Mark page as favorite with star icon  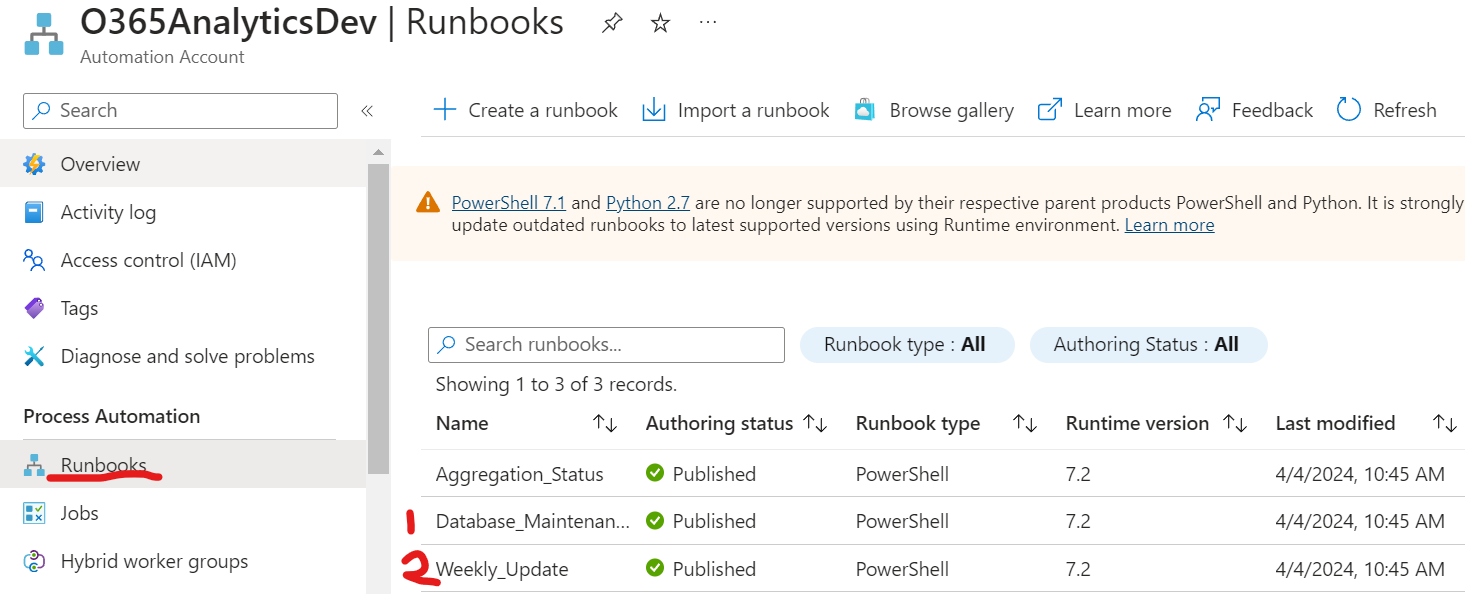(x=660, y=24)
